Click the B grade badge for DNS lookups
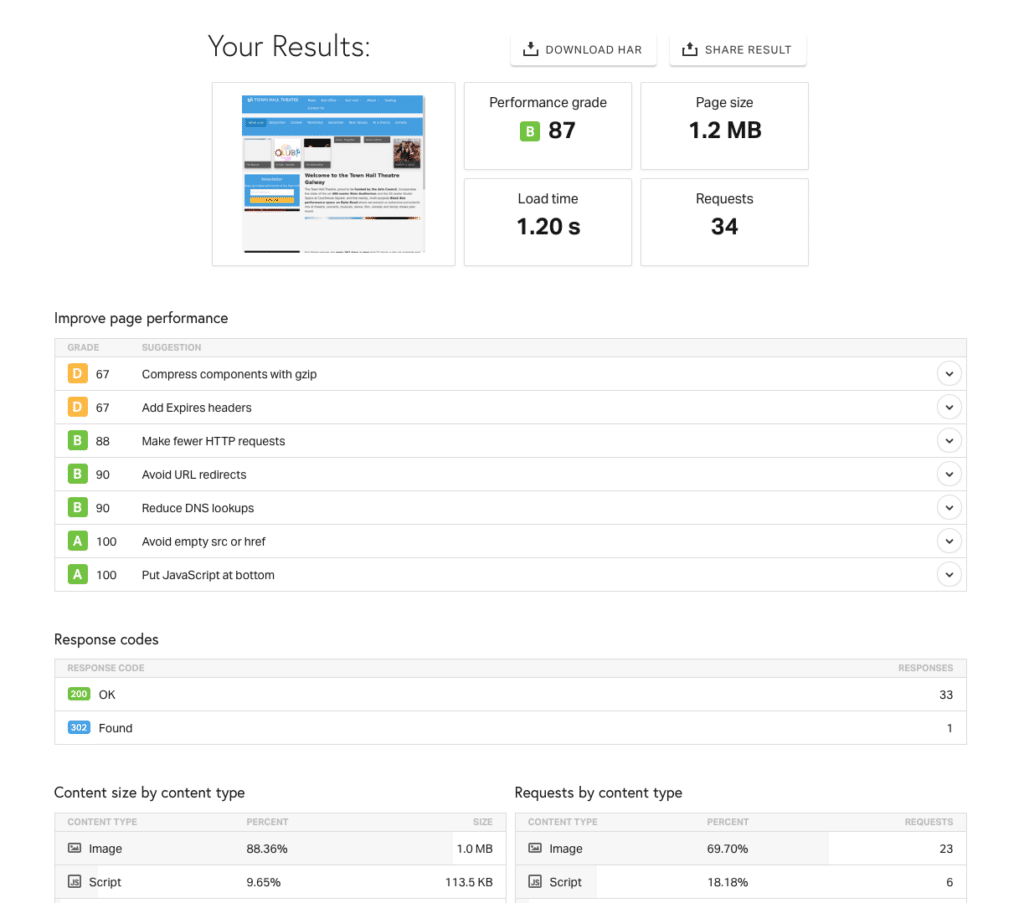 78,507
